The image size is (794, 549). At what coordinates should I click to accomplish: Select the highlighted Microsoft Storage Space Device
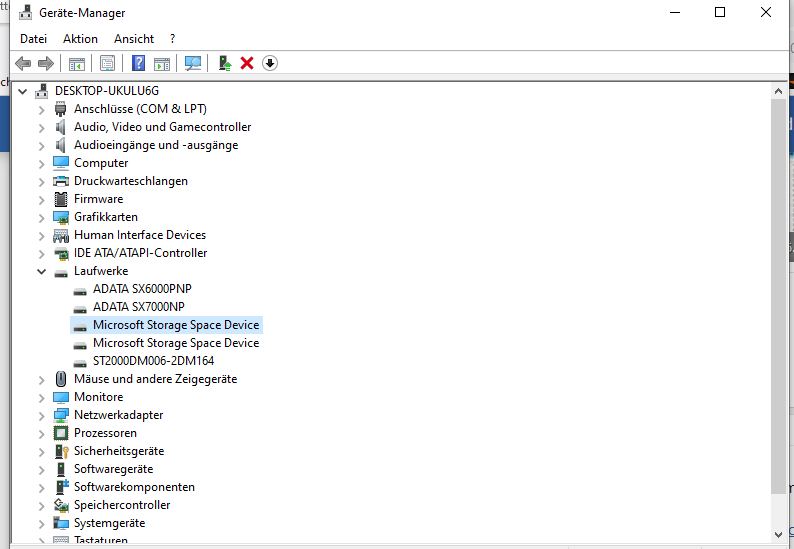click(176, 325)
